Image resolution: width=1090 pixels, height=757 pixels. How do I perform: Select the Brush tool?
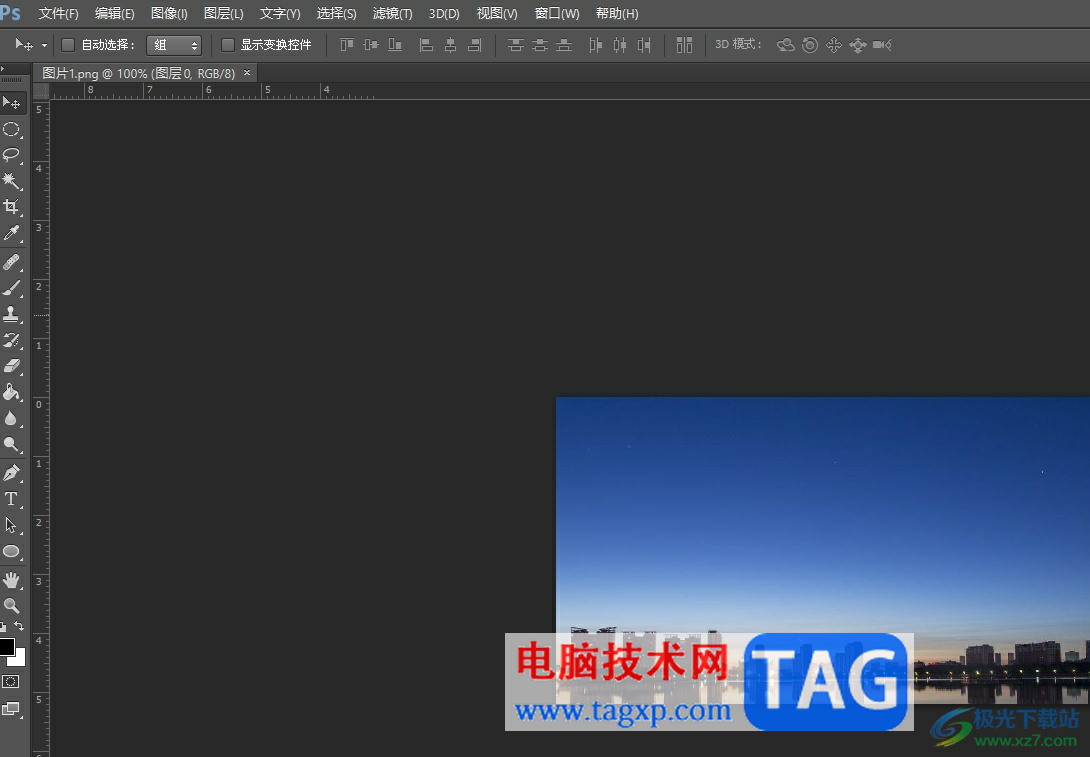11,288
